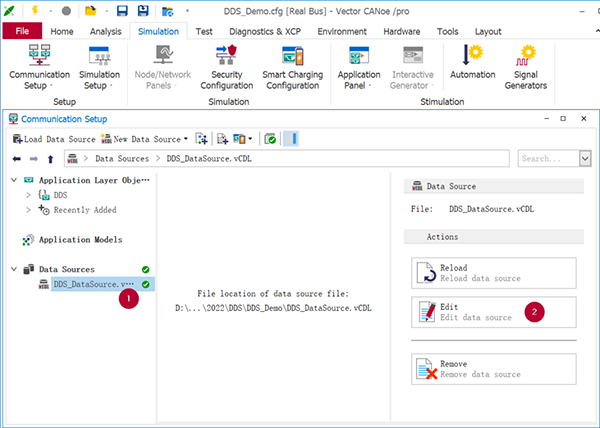This screenshot has width=600, height=428.
Task: Click Load Data Source in the toolbar
Action: [54, 139]
